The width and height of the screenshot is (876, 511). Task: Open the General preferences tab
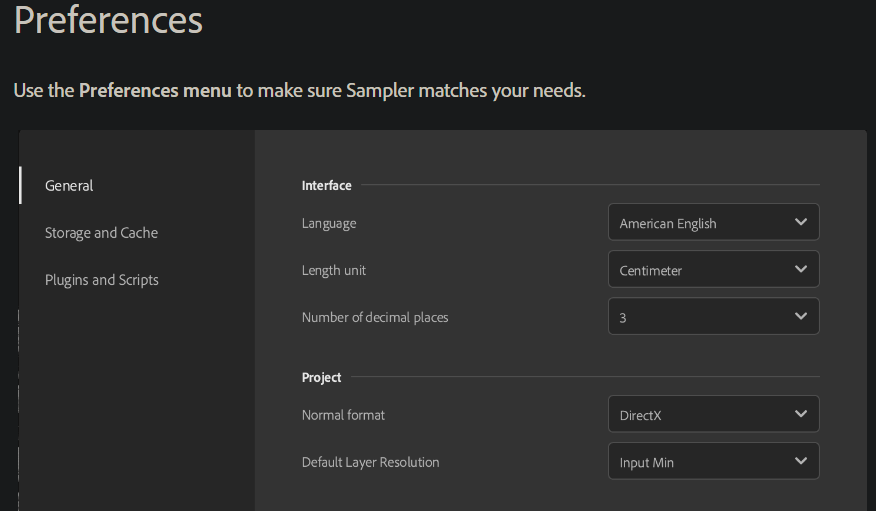[x=69, y=185]
